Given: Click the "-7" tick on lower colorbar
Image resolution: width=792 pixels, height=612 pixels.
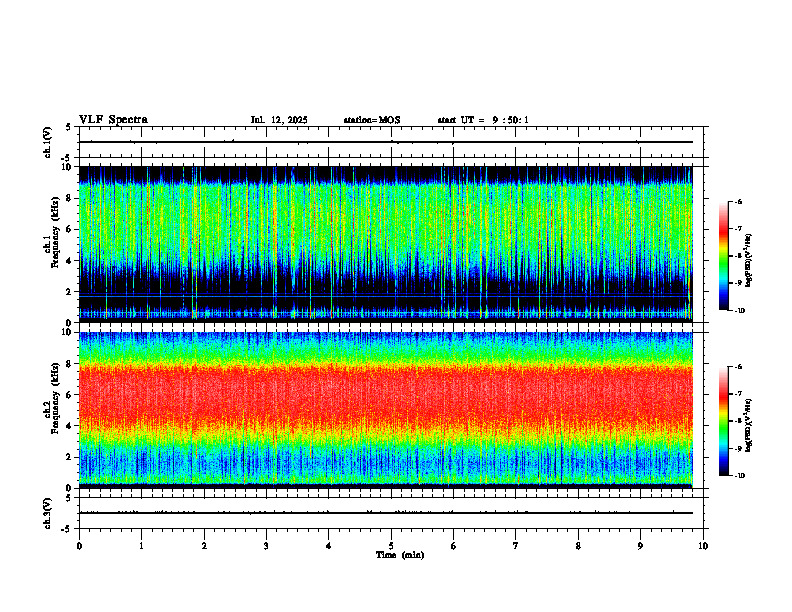Looking at the screenshot, I should point(738,394).
